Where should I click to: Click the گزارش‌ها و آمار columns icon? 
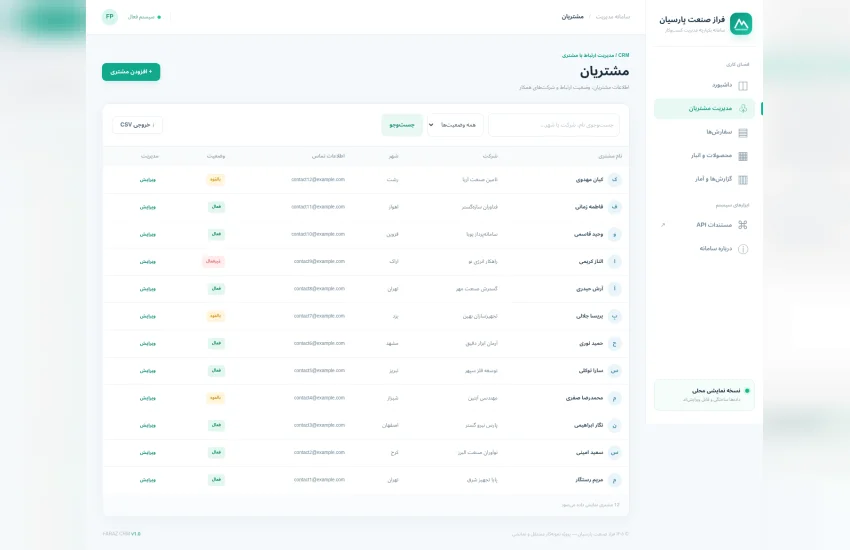click(x=743, y=179)
